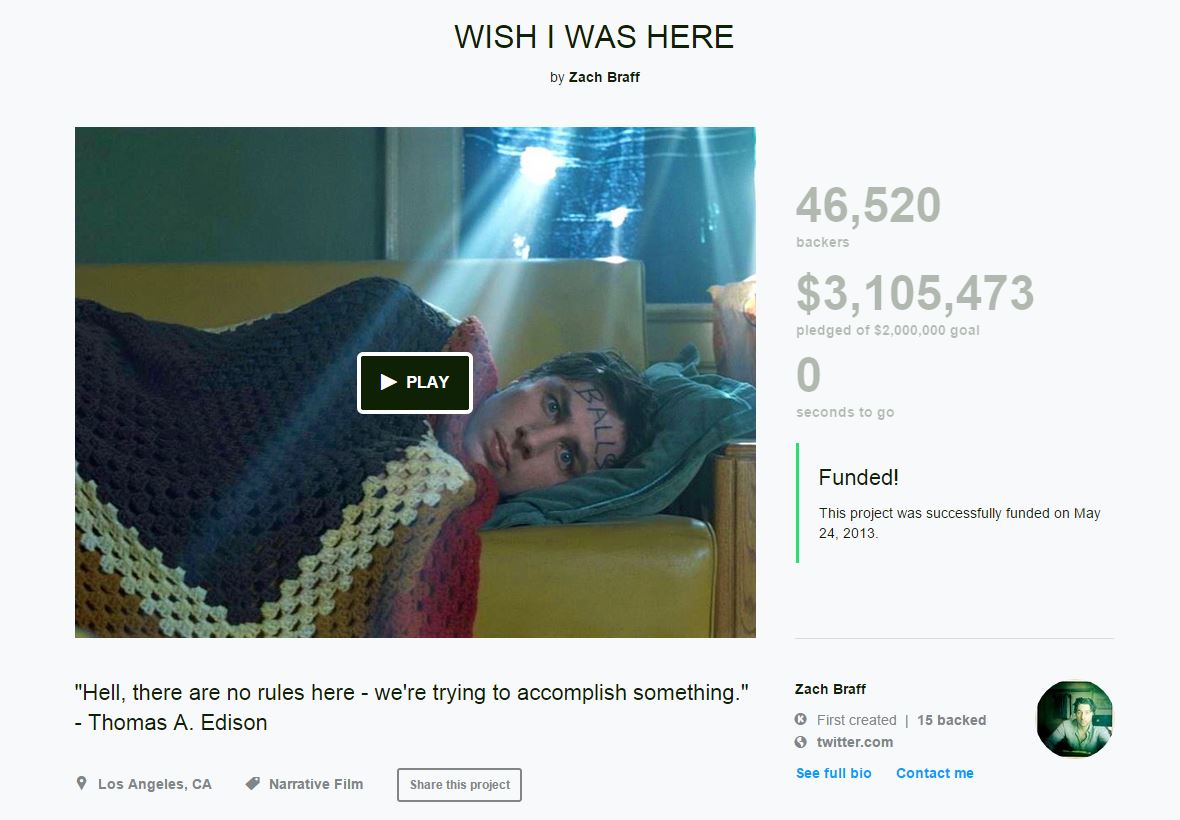The image size is (1180, 820).
Task: Click the WISH I WAS HERE title
Action: pyautogui.click(x=594, y=37)
